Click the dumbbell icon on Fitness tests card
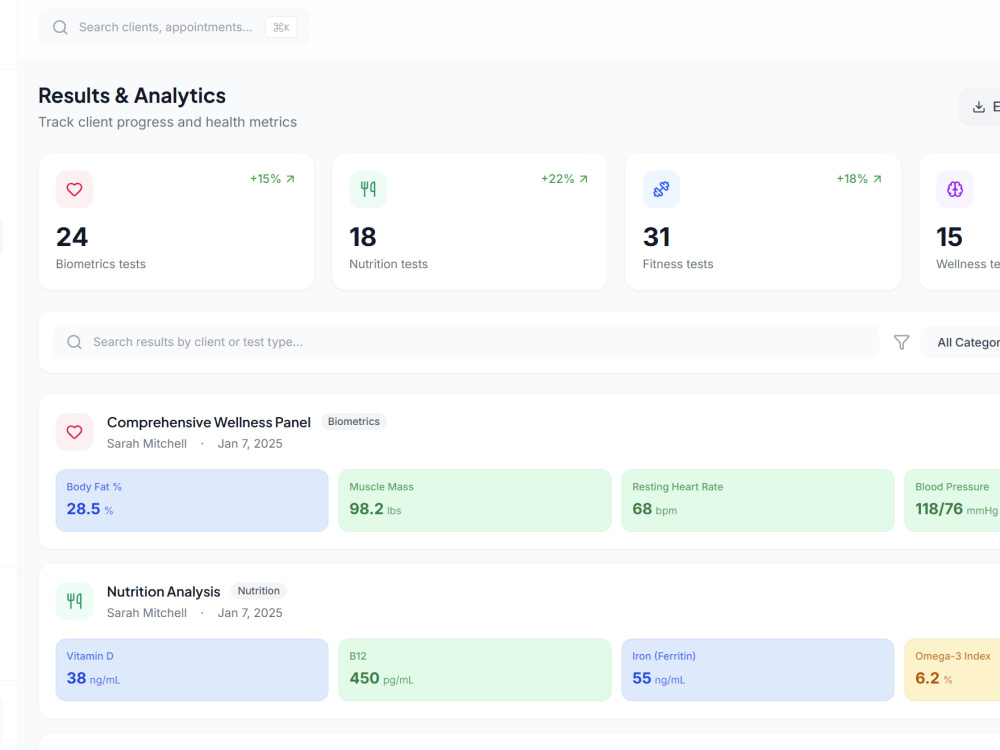This screenshot has width=1000, height=750. 661,189
